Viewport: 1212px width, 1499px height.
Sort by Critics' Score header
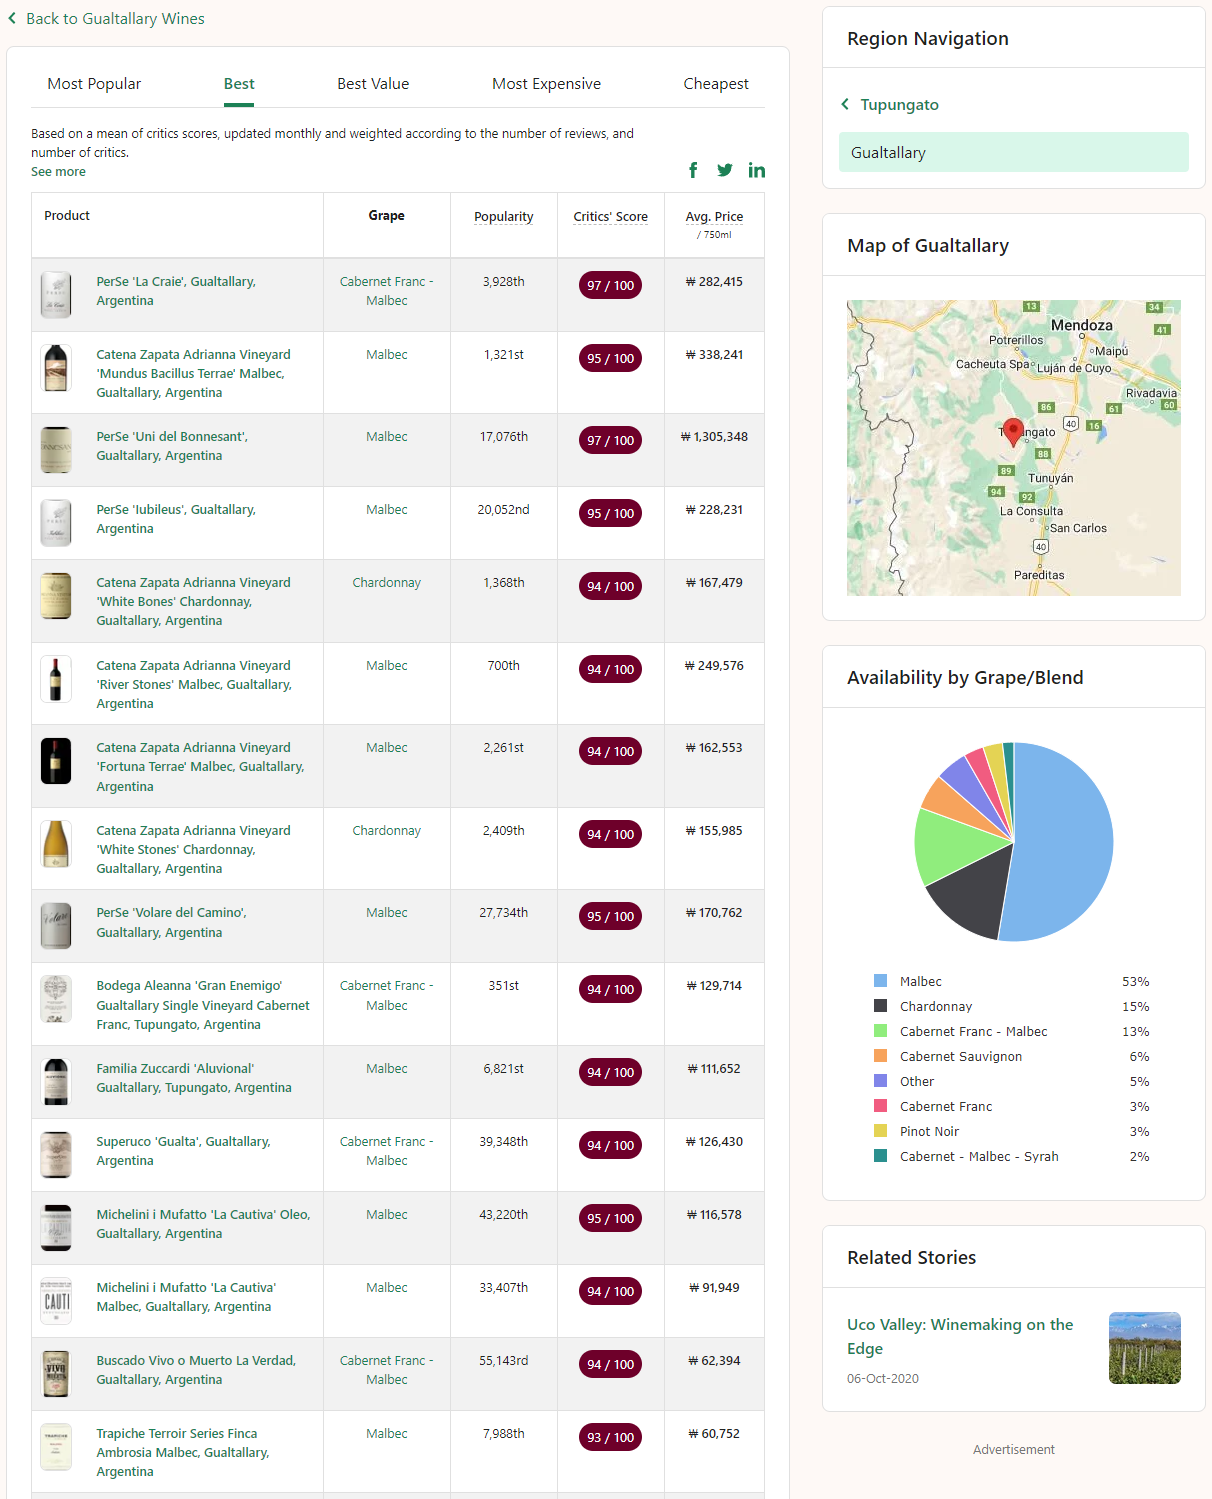point(610,216)
